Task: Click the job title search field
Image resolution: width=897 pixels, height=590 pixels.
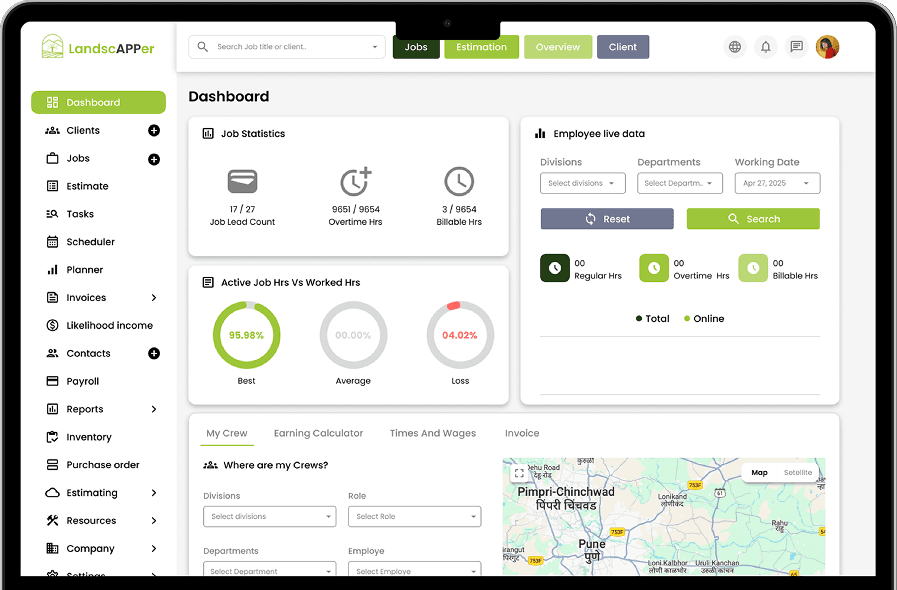Action: click(287, 47)
